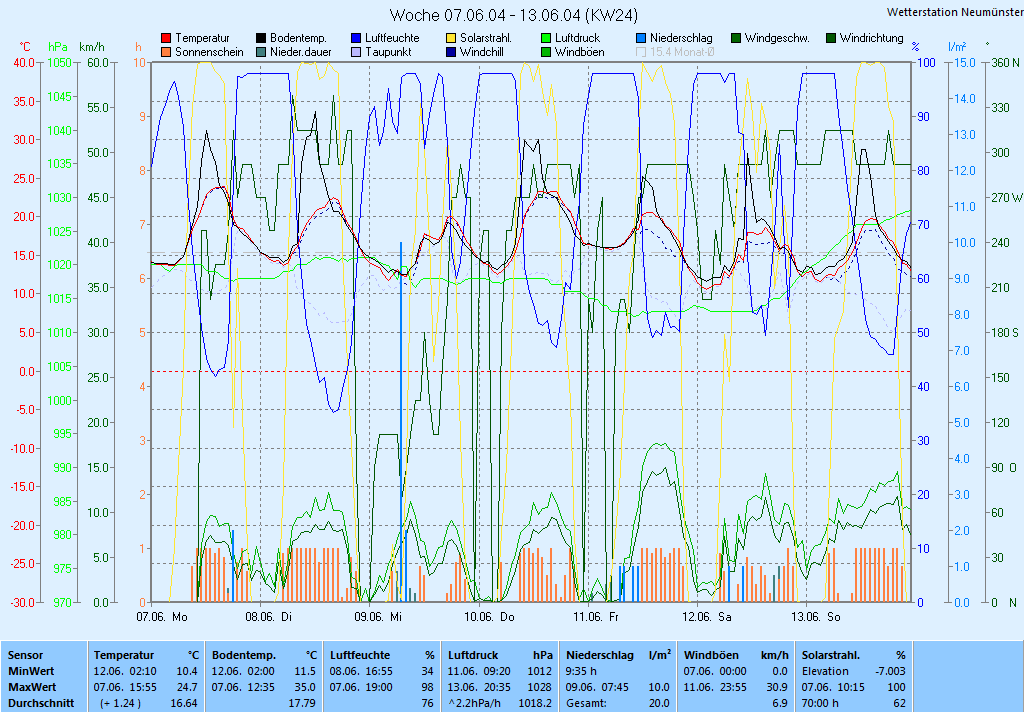The height and width of the screenshot is (712, 1024).
Task: Click the x-axis label 13.06. So
Action: tap(816, 617)
